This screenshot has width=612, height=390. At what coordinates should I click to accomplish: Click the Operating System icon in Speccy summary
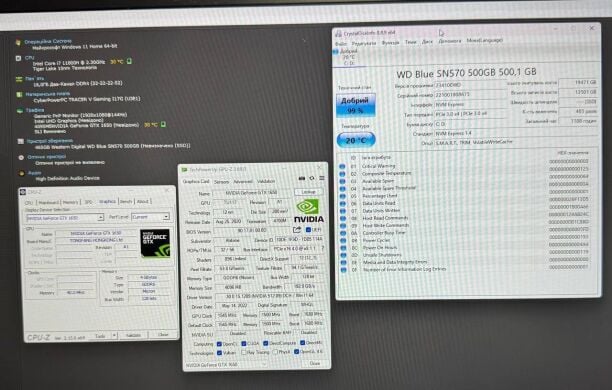(x=18, y=43)
